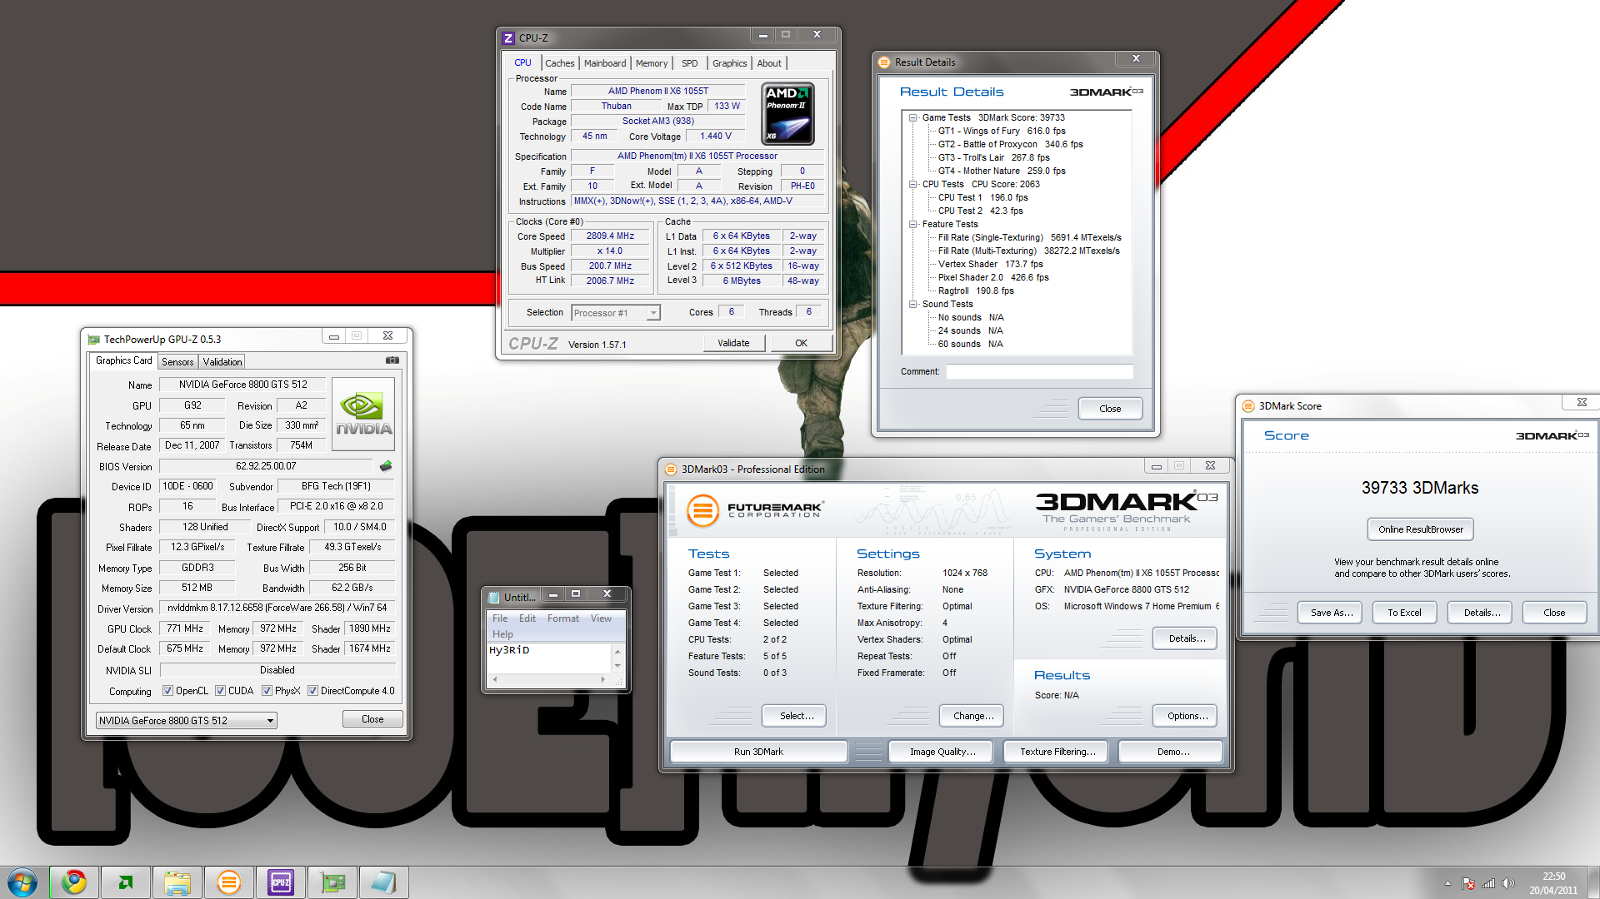Show hidden system tray icons arrow

point(1447,883)
